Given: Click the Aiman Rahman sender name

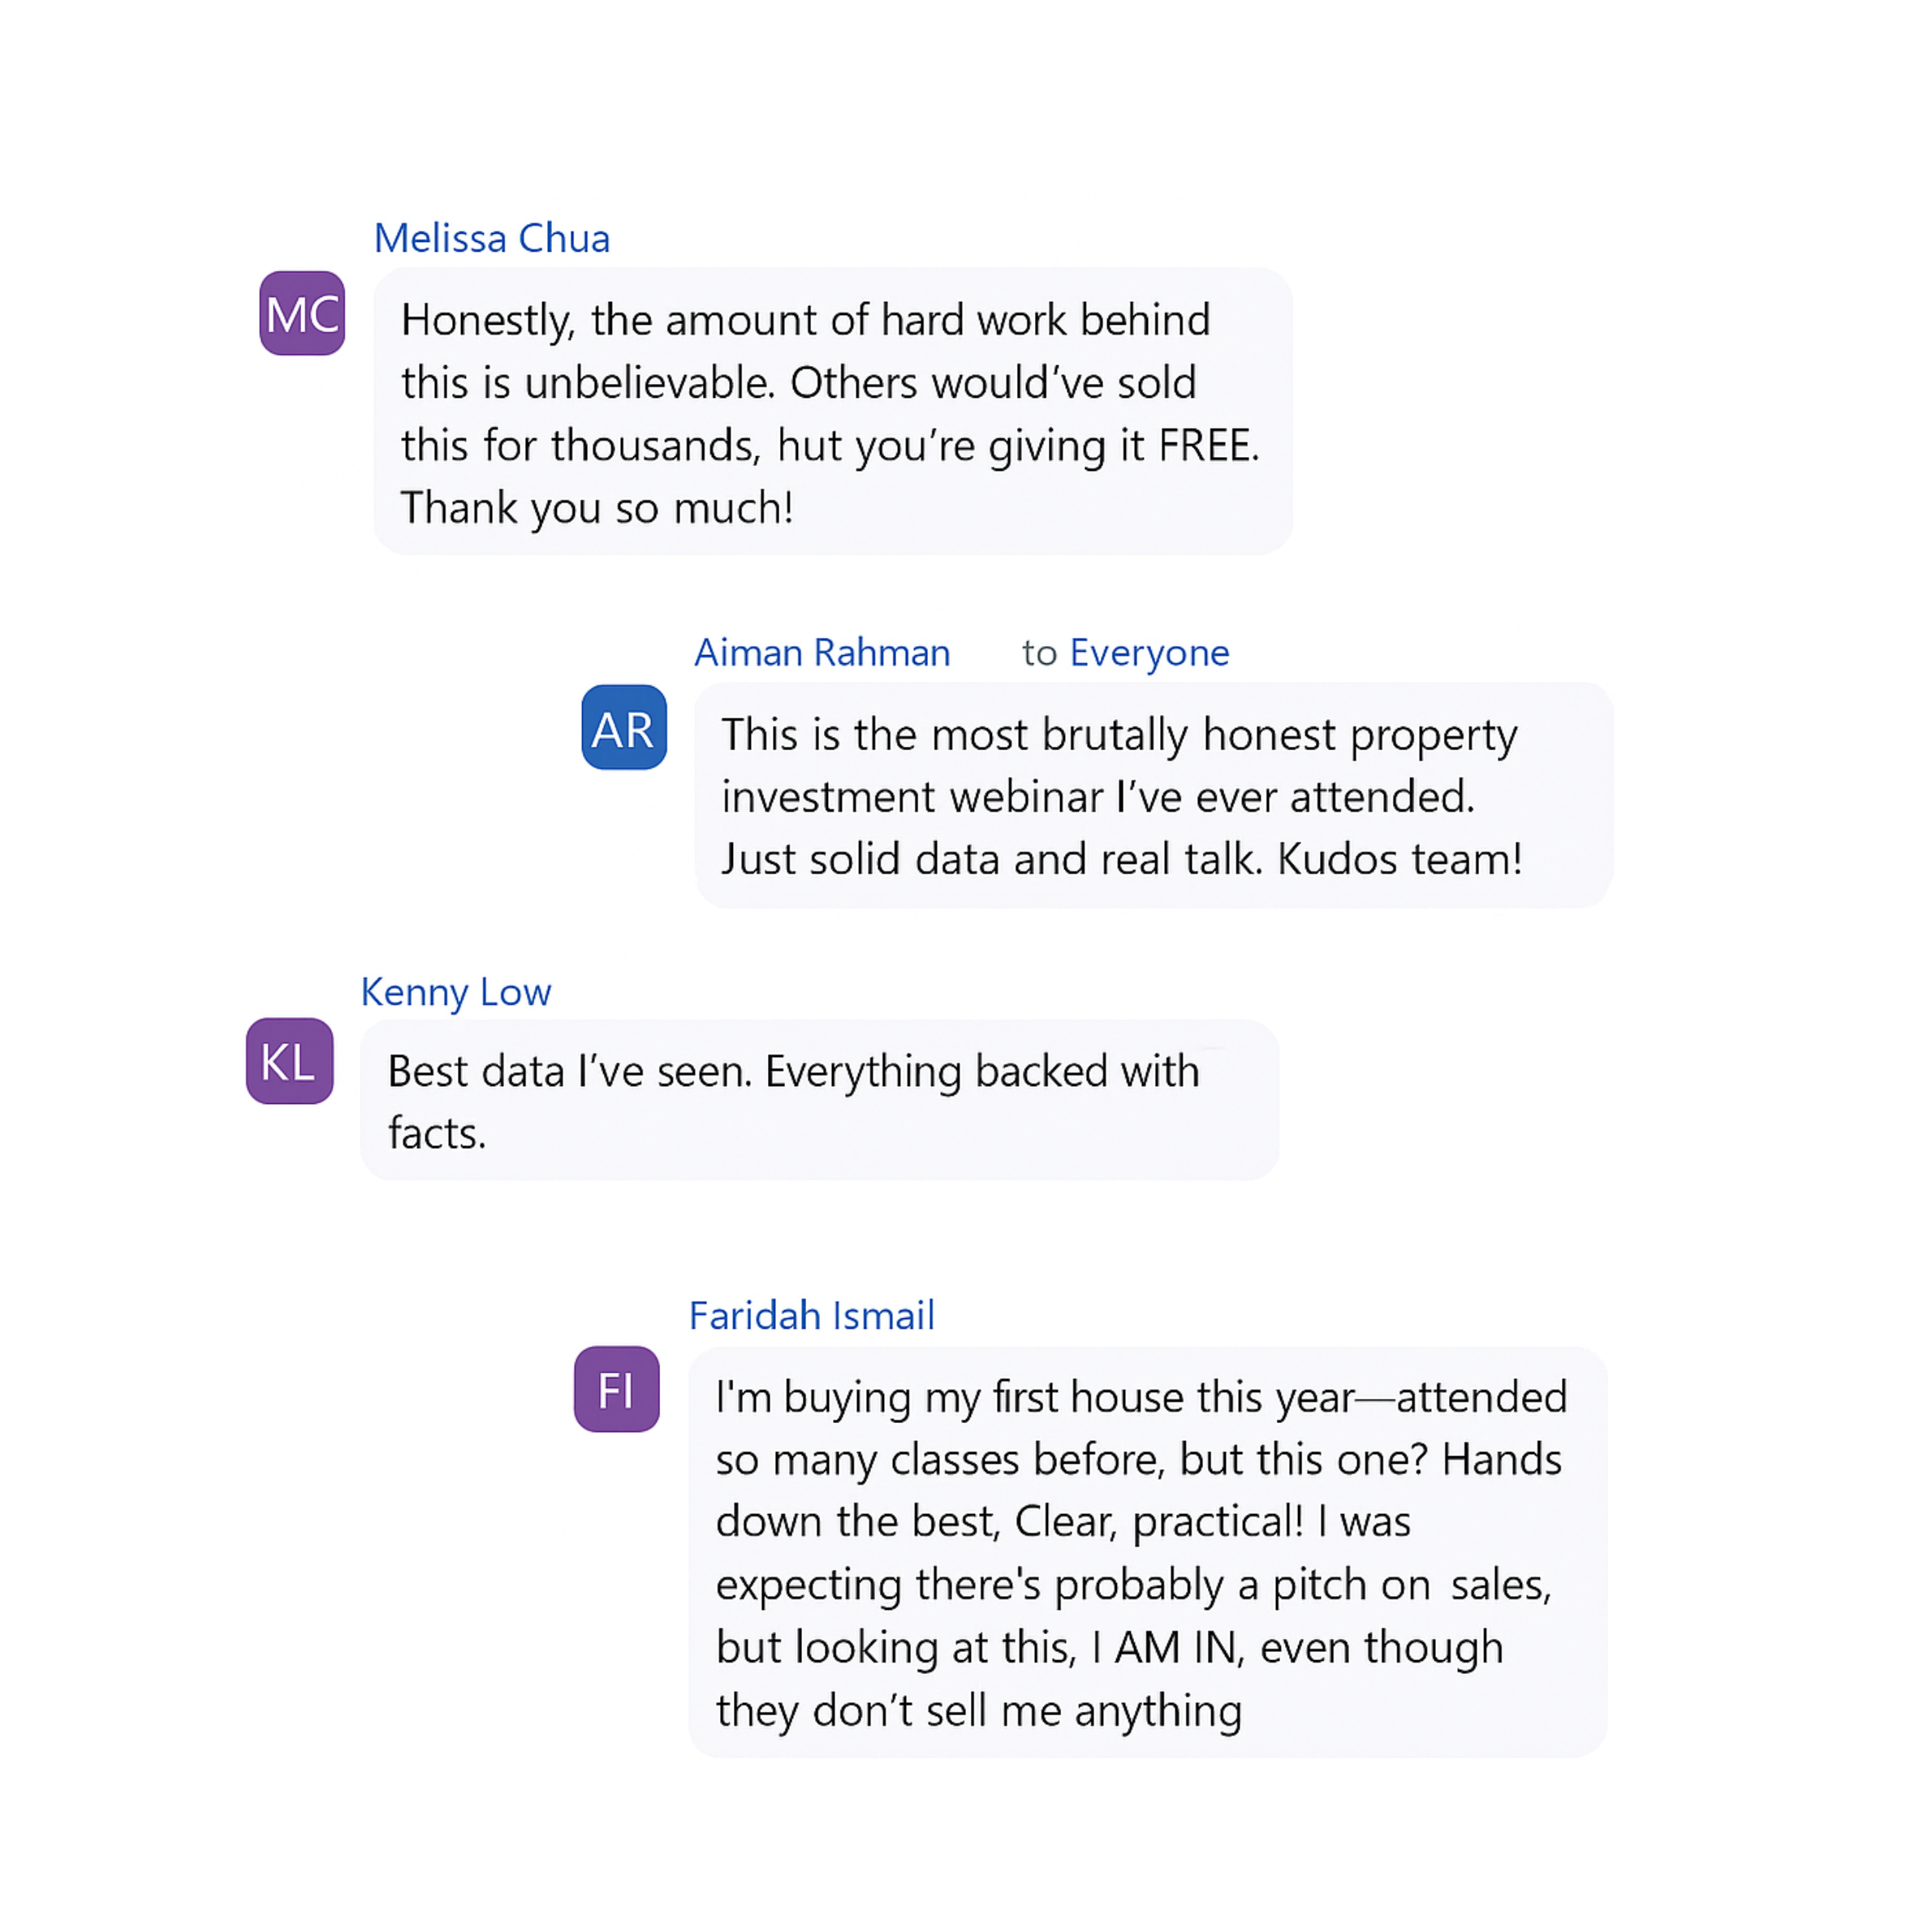Looking at the screenshot, I should coord(822,653).
